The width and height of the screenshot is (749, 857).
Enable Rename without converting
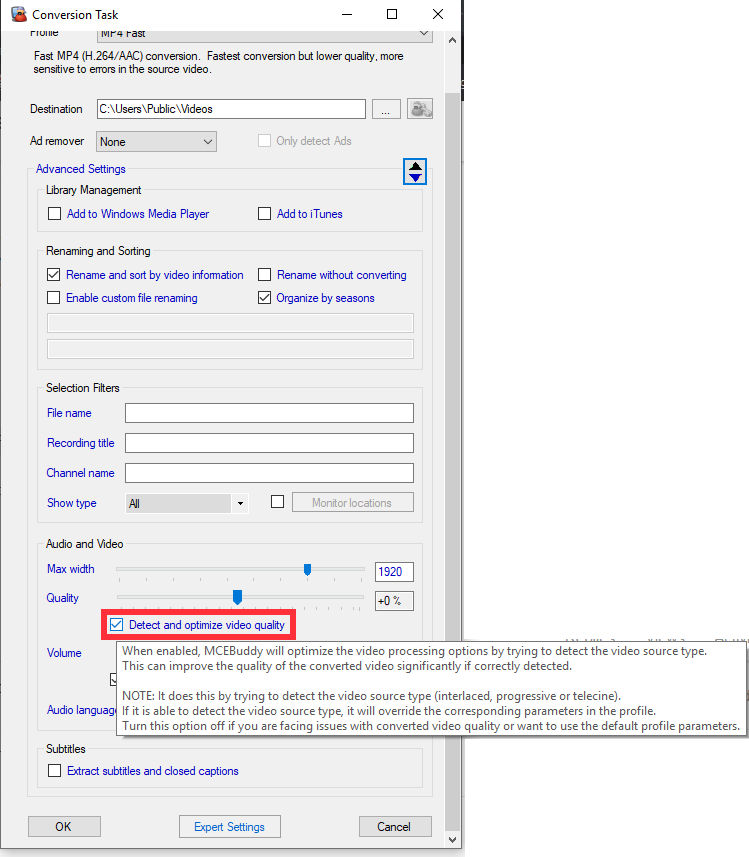[265, 275]
